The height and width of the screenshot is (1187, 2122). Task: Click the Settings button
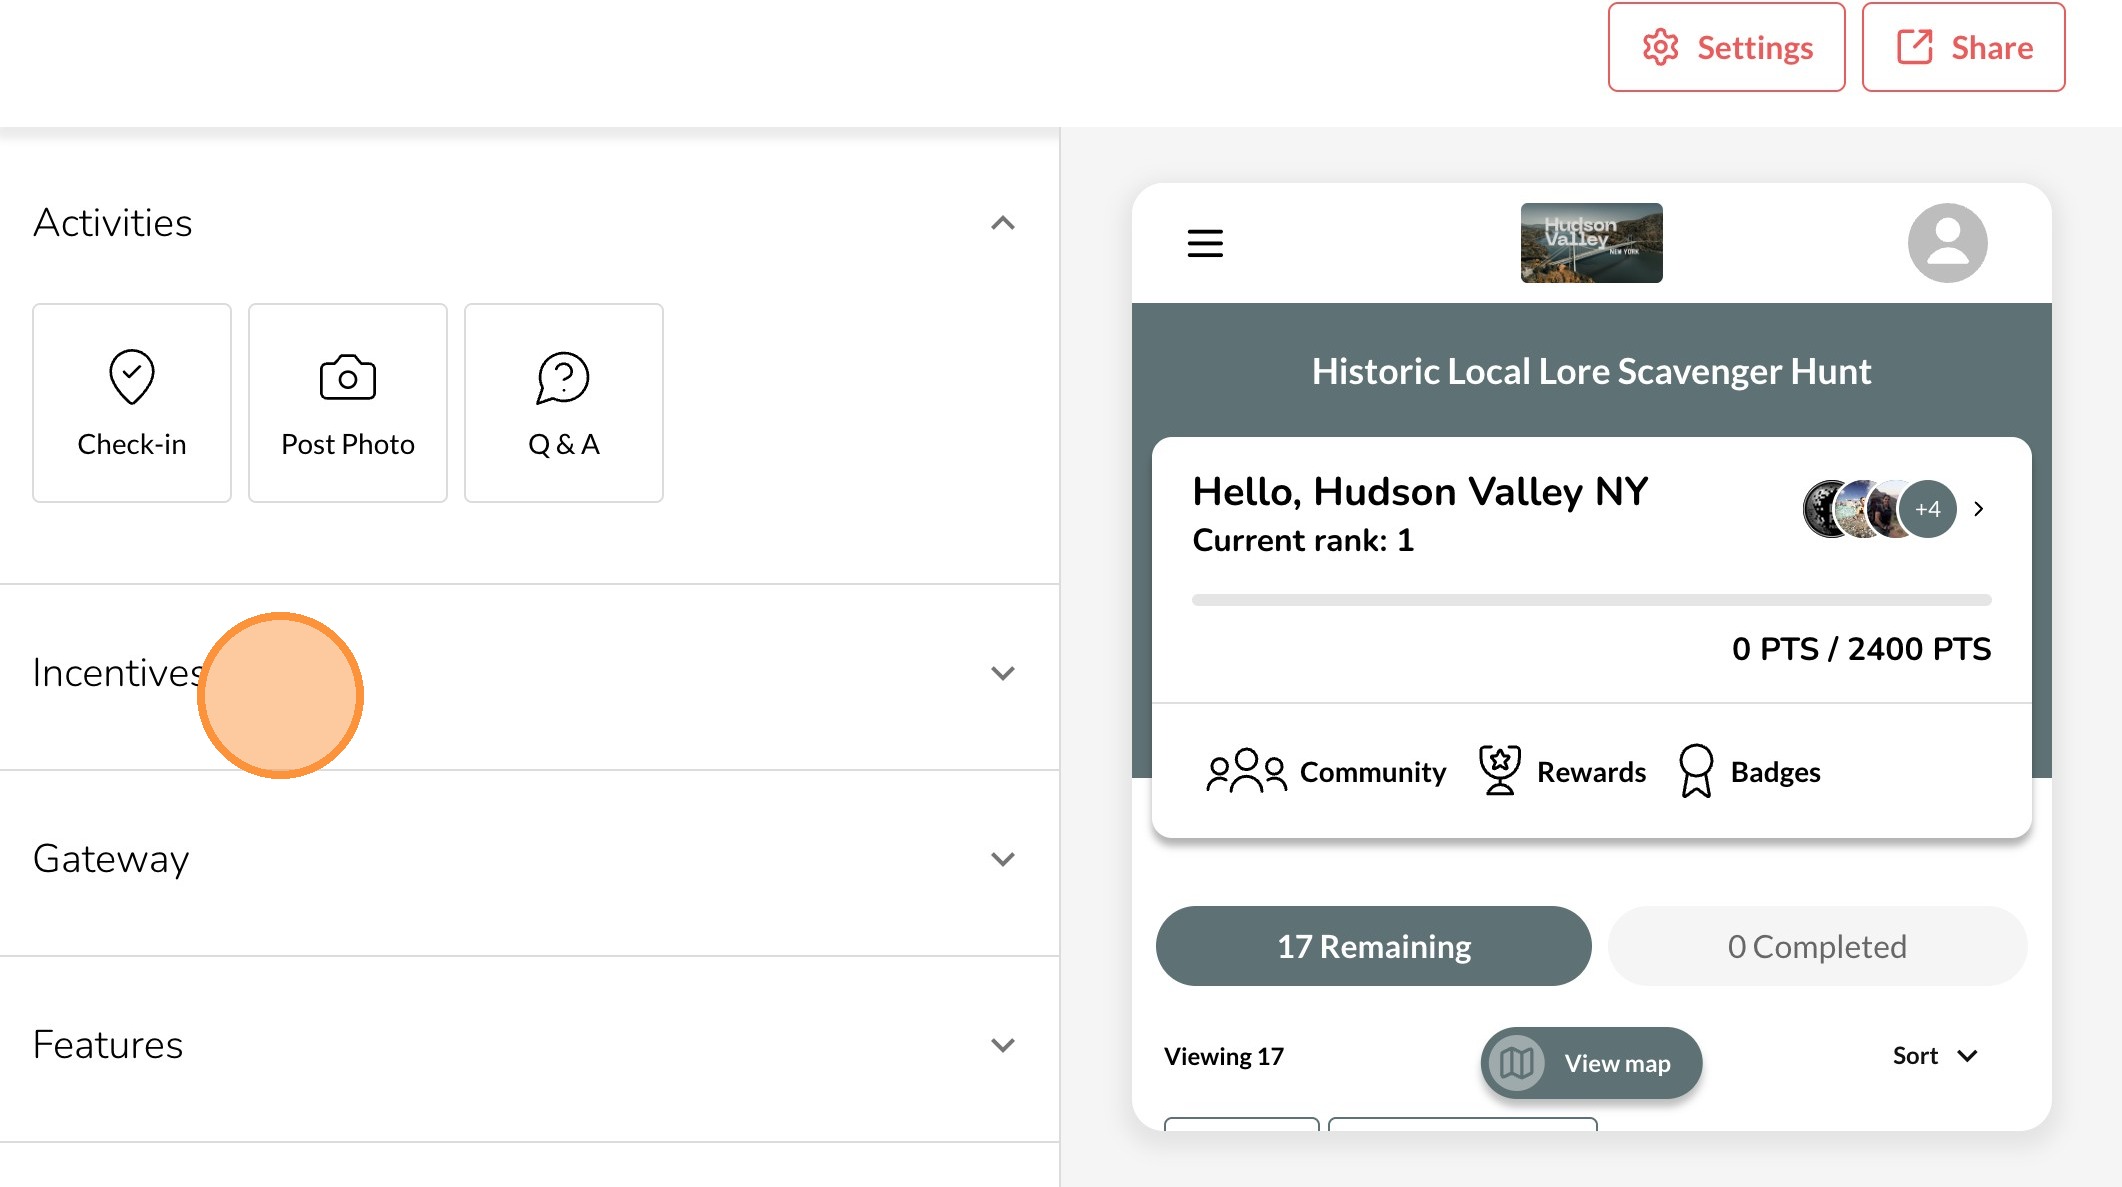click(x=1726, y=47)
